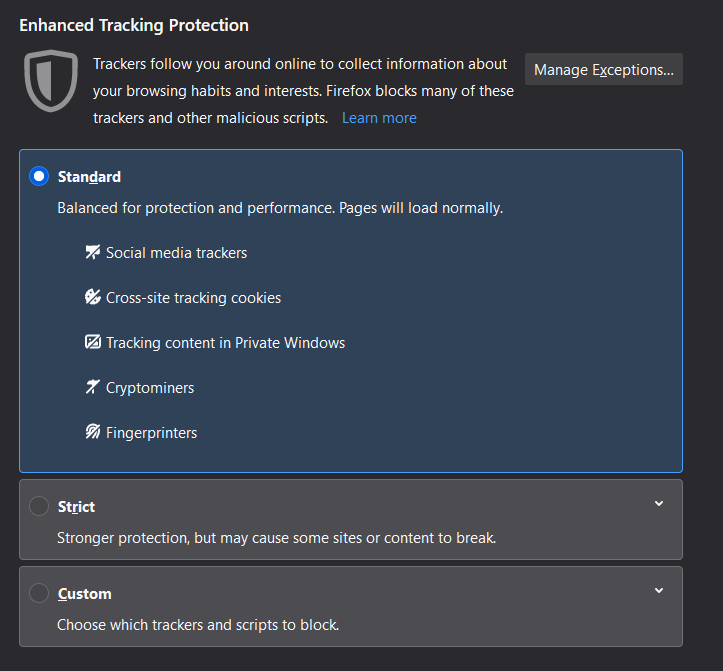Screen dimensions: 723x671
Task: Click the Cryptominers icon
Action: click(x=93, y=388)
